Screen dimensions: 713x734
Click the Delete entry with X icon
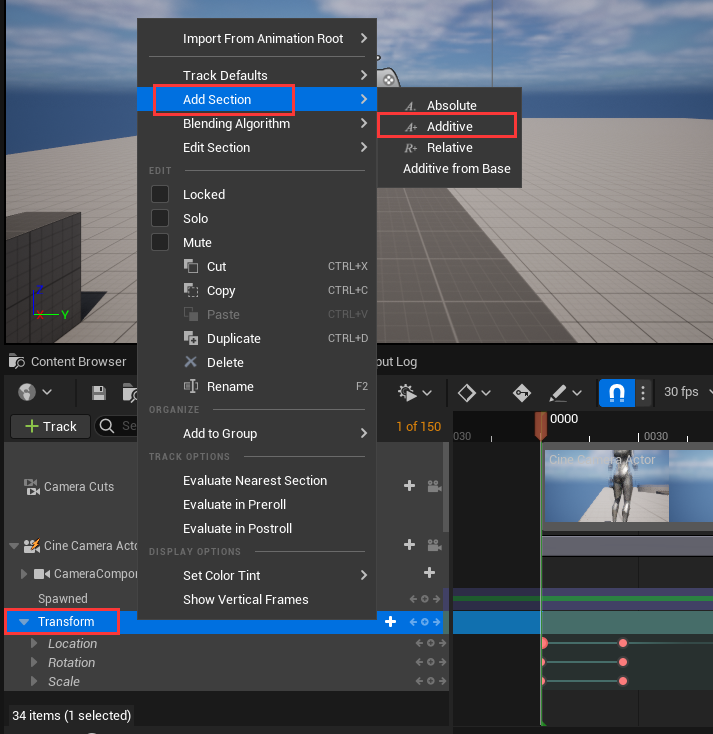225,362
